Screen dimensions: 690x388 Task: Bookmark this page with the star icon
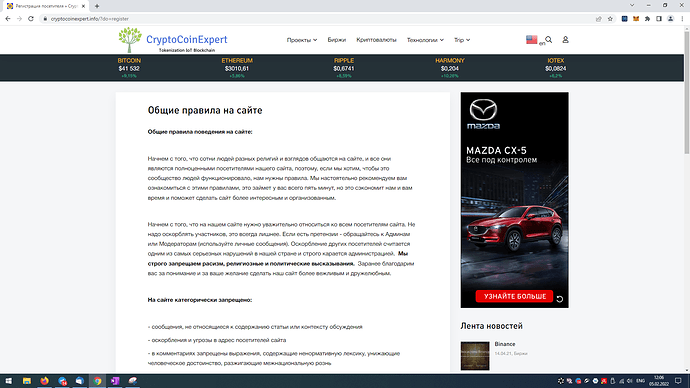(x=610, y=18)
